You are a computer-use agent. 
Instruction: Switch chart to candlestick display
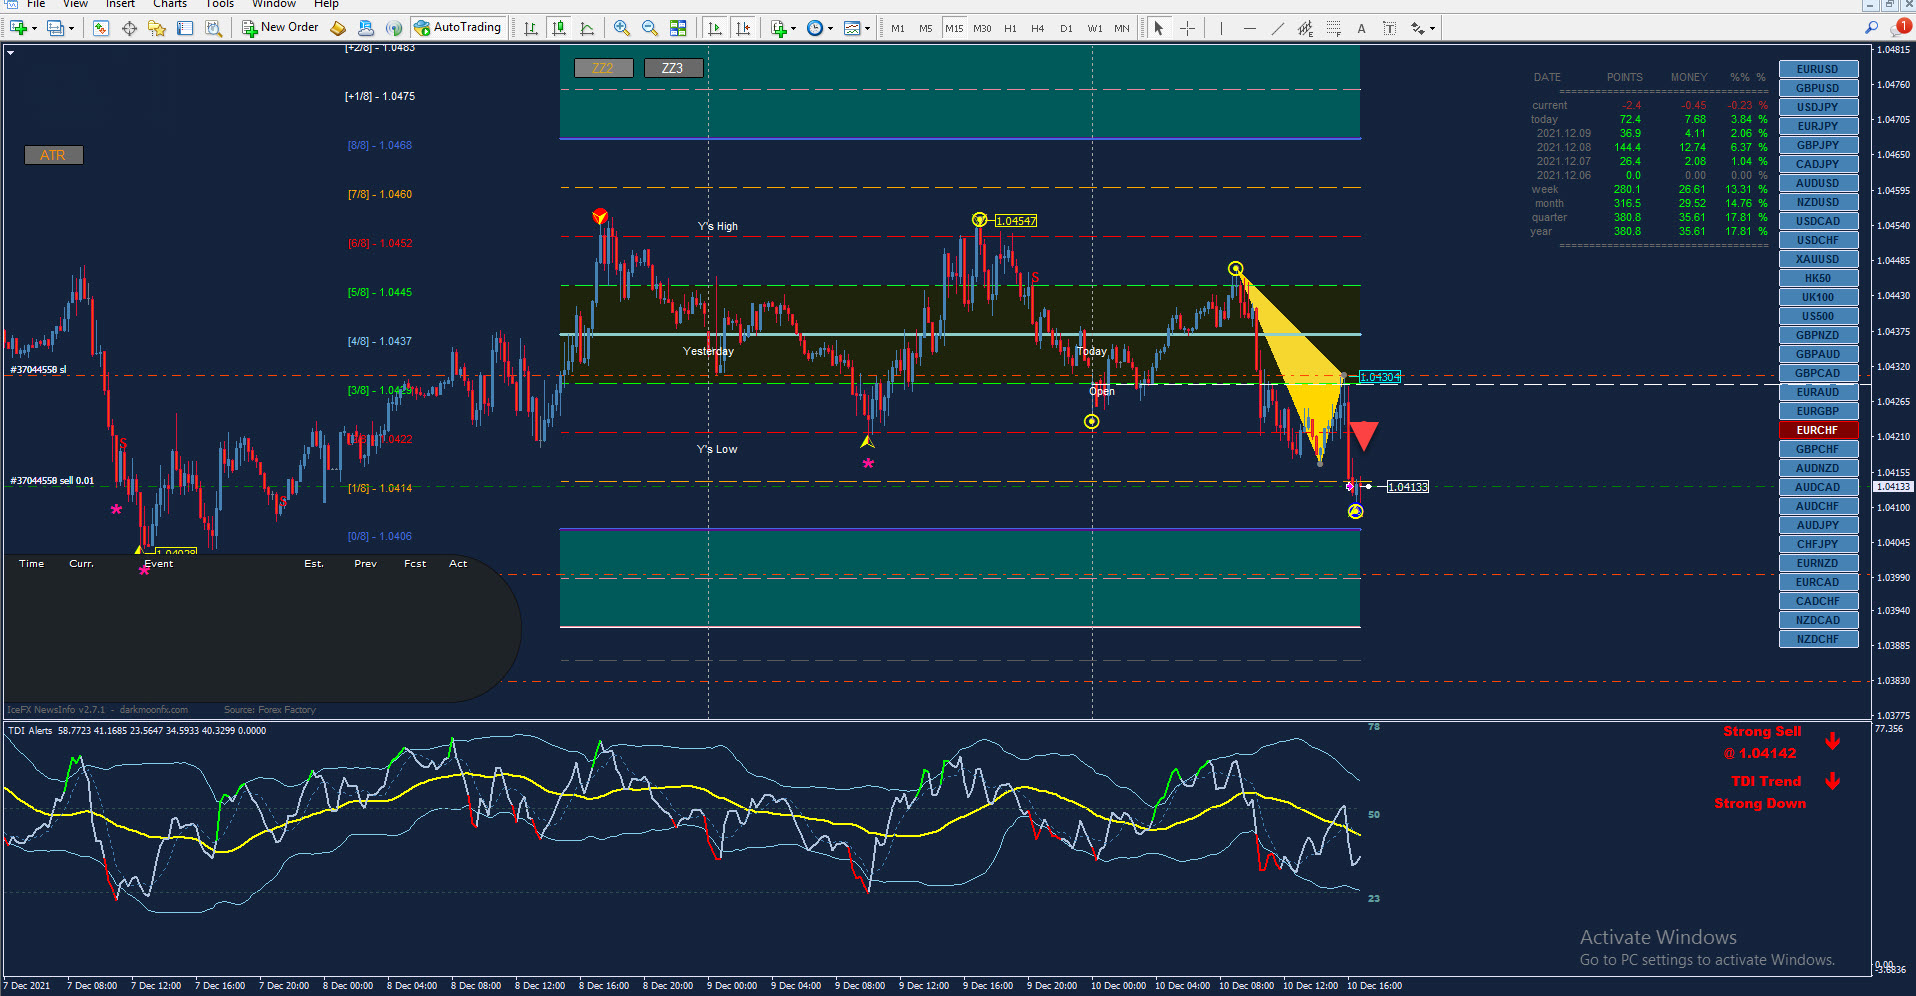[x=559, y=28]
